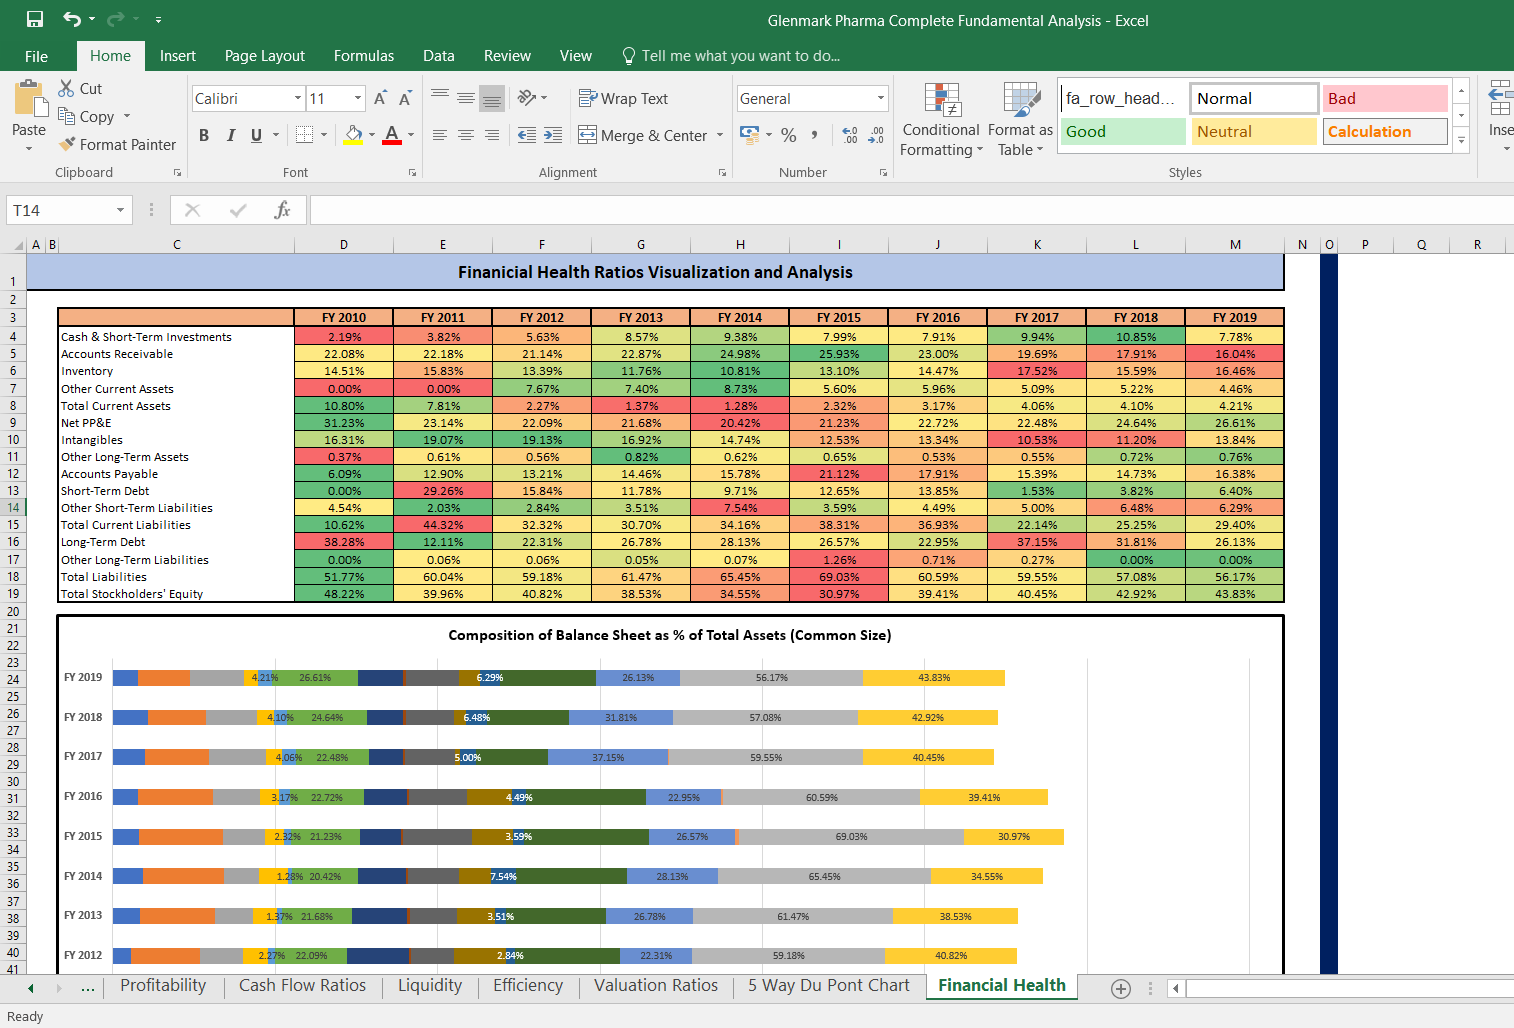
Task: Increase the cell indent
Action: pos(553,135)
